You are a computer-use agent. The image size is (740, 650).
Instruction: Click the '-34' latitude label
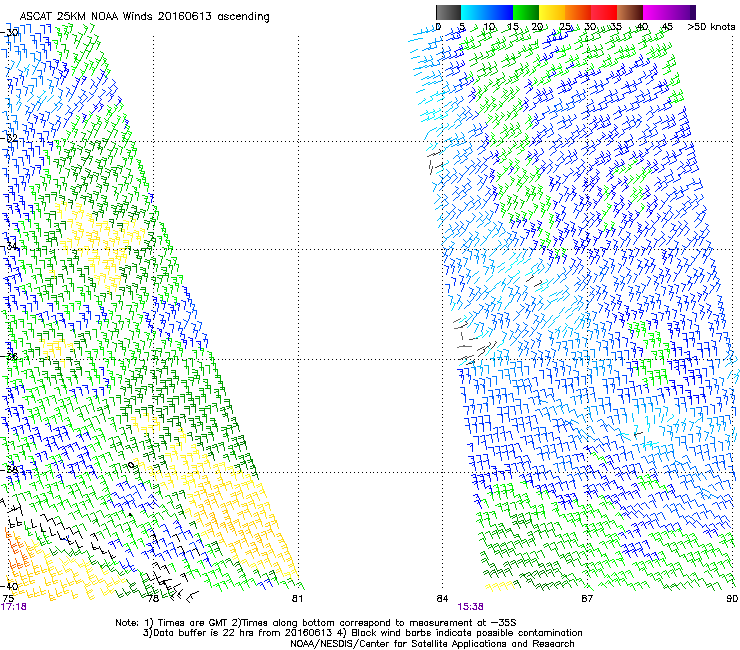coord(9,246)
